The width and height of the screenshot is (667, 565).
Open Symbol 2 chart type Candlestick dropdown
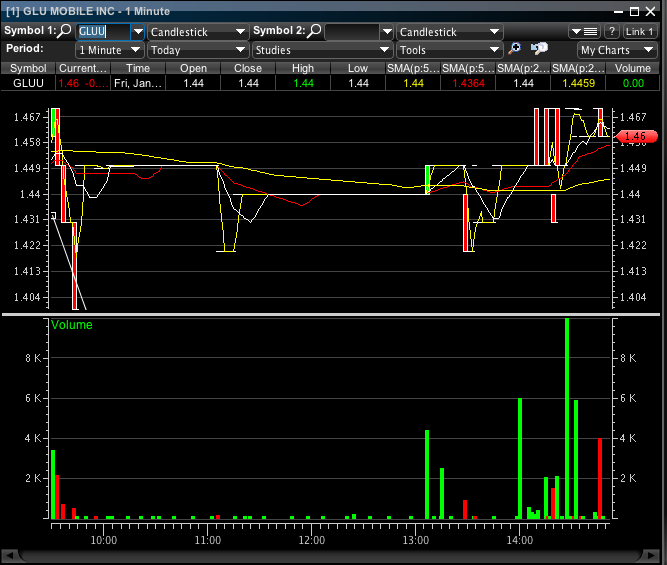449,32
